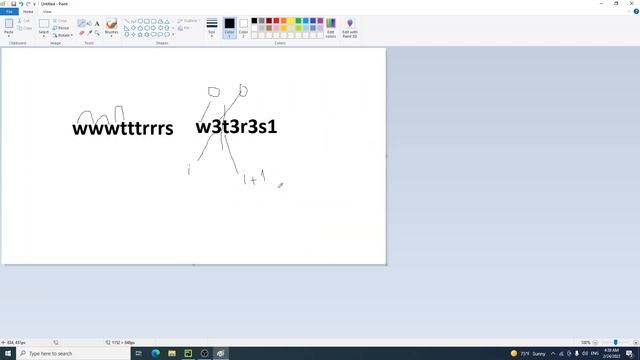The width and height of the screenshot is (640, 360).
Task: Choose the Five-point star shape
Action: click(140, 35)
